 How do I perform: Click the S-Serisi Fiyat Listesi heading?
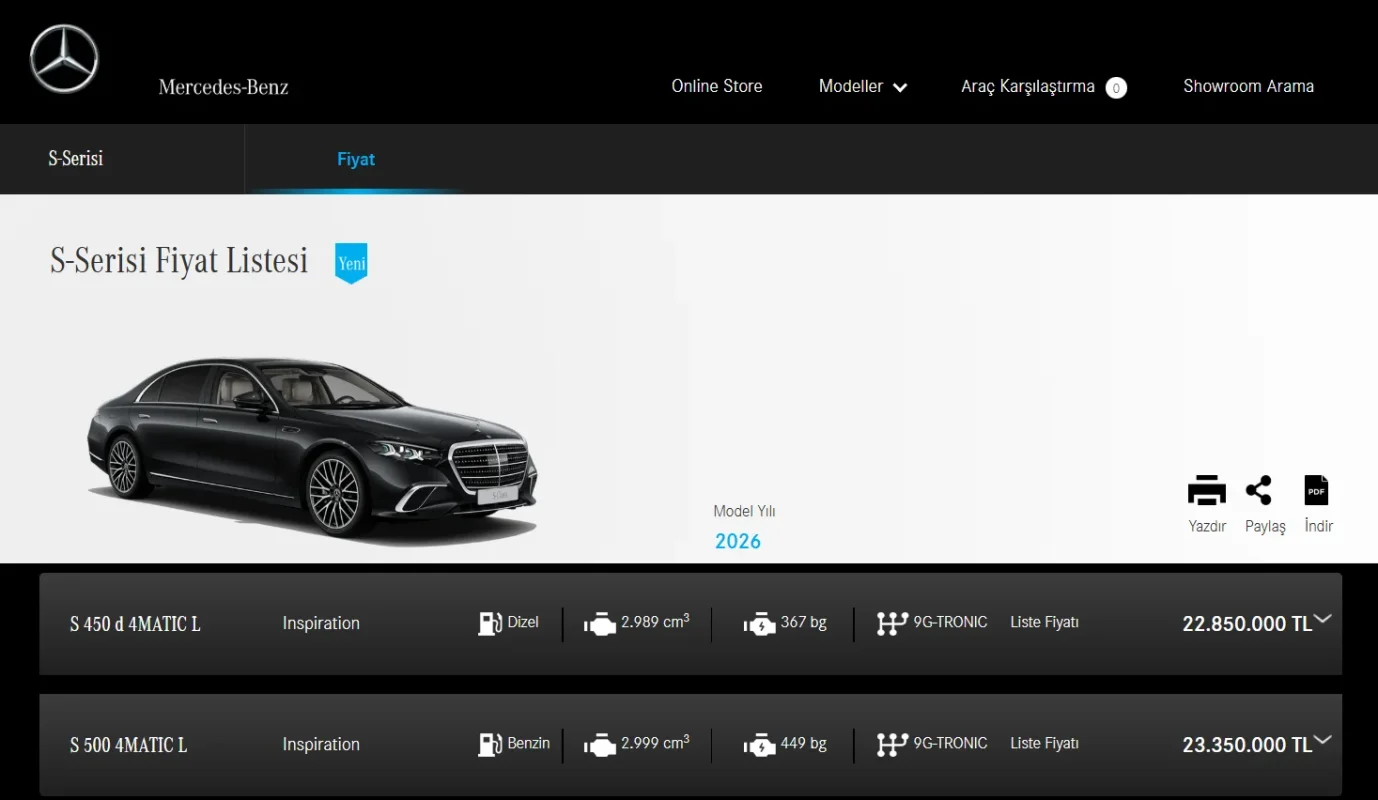(179, 261)
